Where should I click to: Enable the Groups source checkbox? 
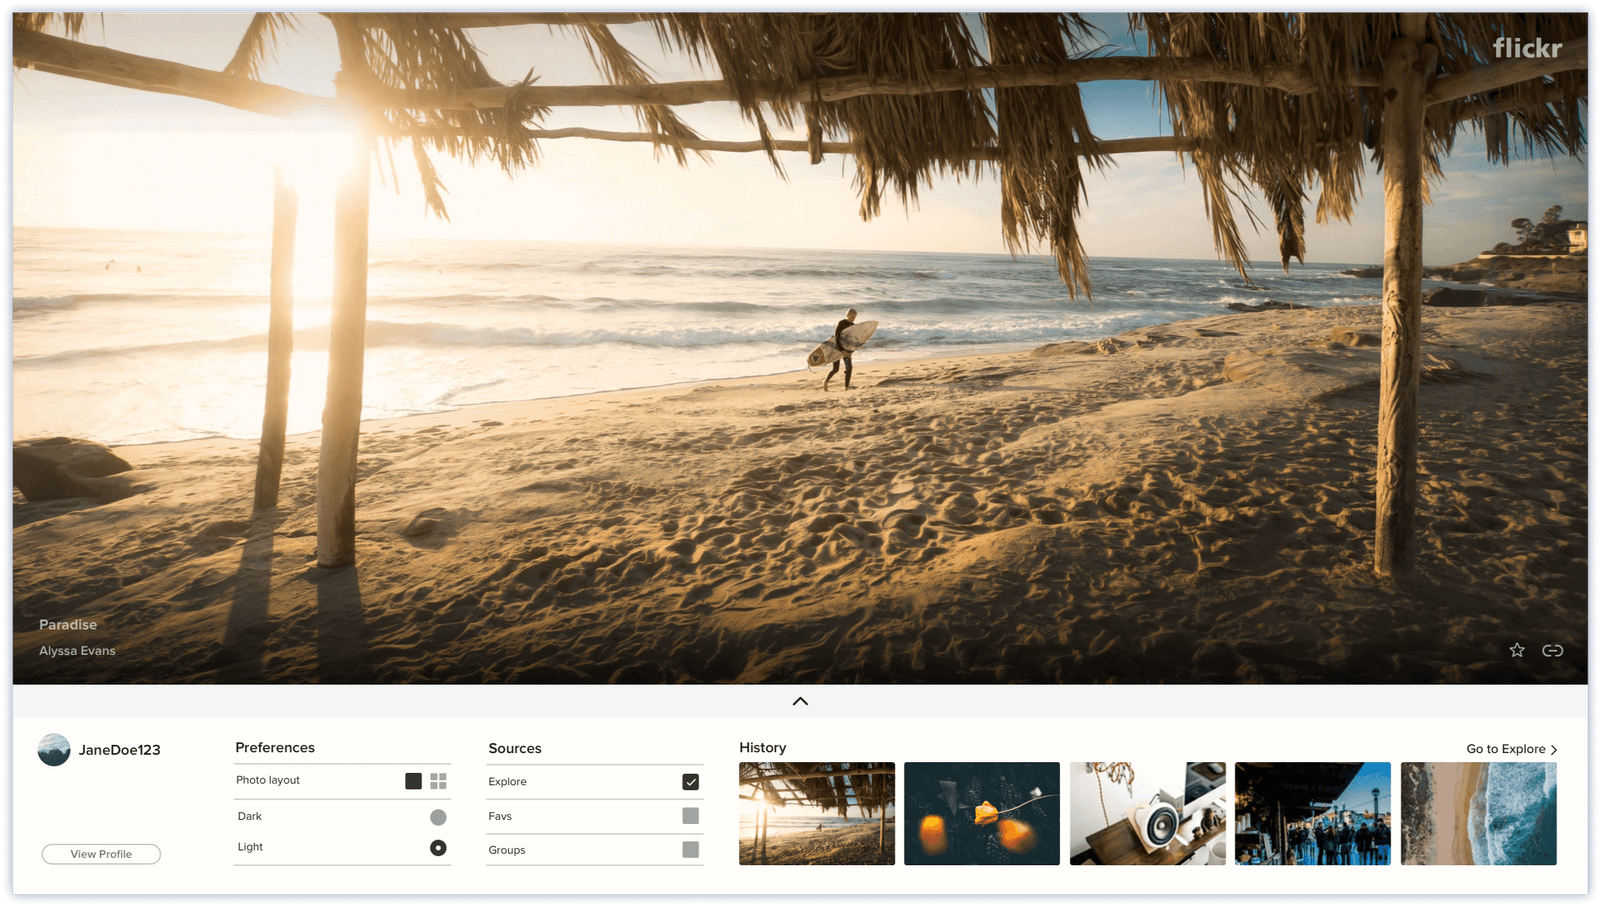690,849
